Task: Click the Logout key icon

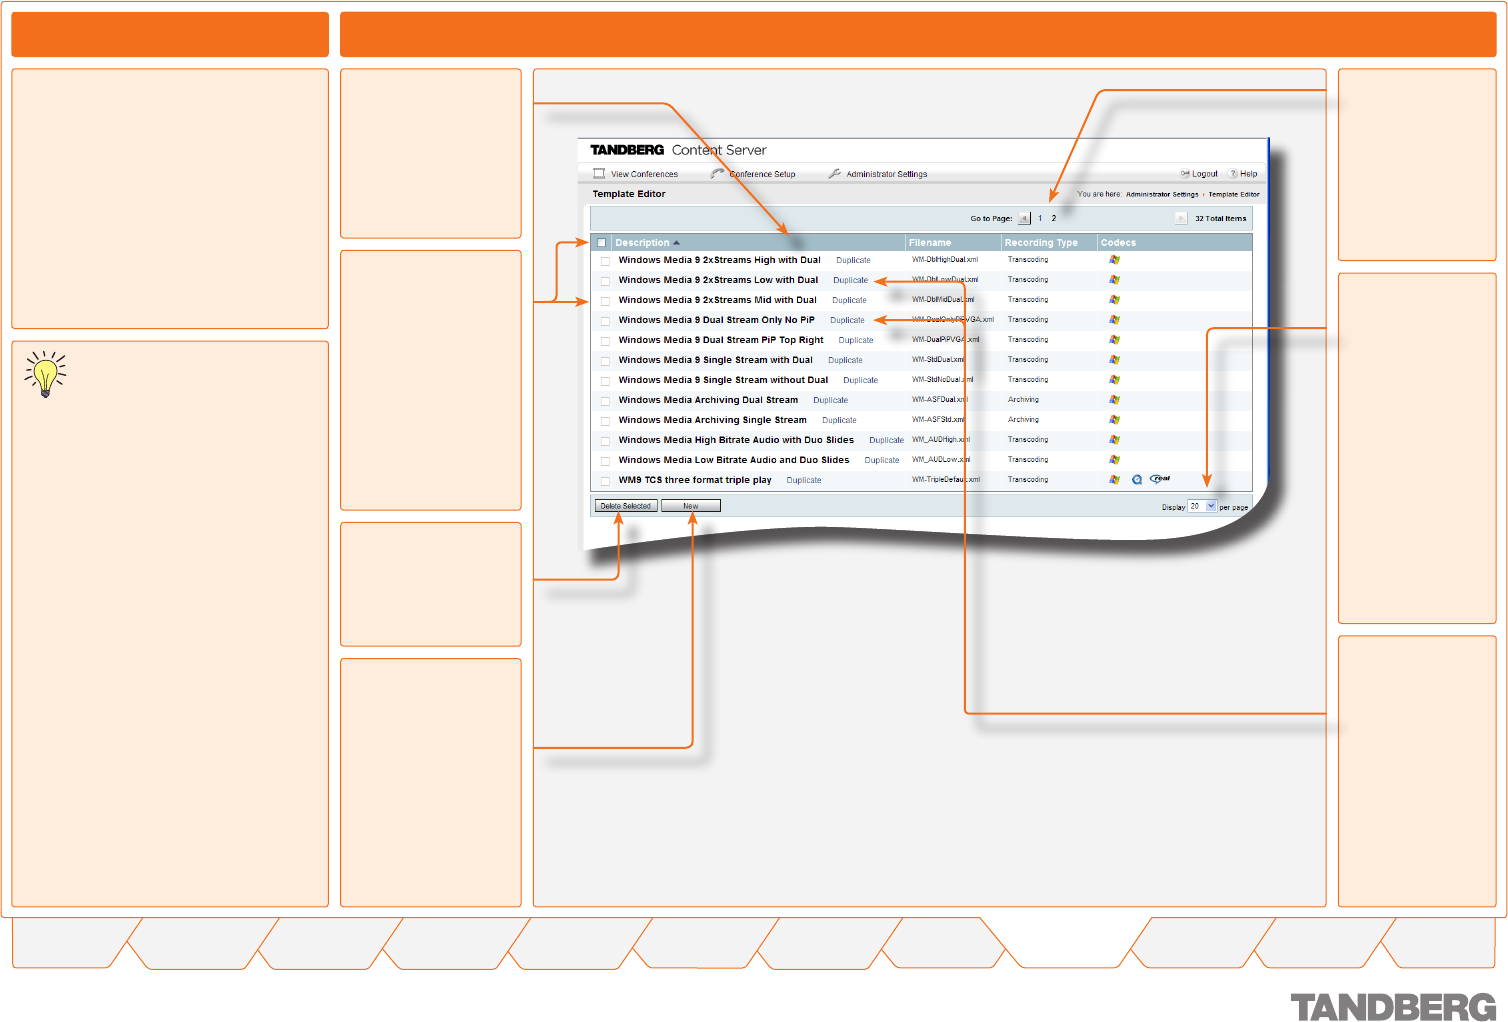Action: tap(1185, 173)
